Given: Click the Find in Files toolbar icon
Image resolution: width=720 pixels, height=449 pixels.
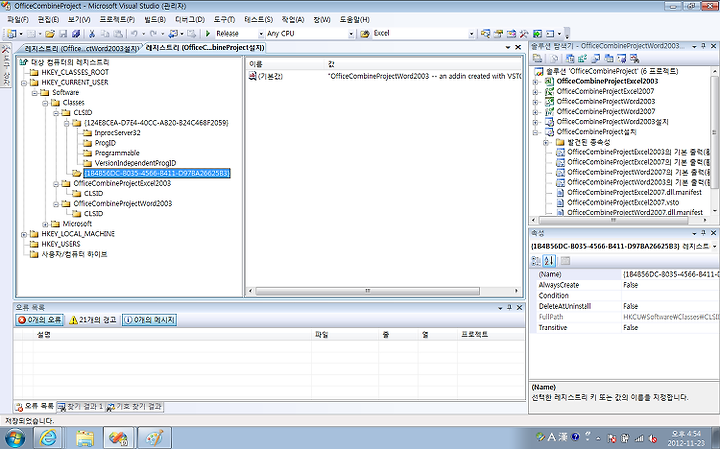Looking at the screenshot, I should pos(365,34).
